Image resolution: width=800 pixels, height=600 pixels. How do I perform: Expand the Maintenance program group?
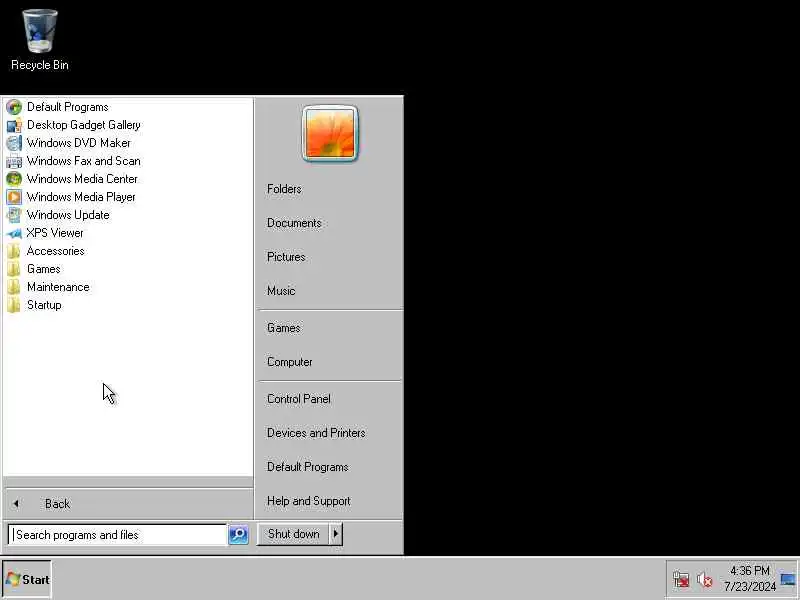tap(58, 287)
